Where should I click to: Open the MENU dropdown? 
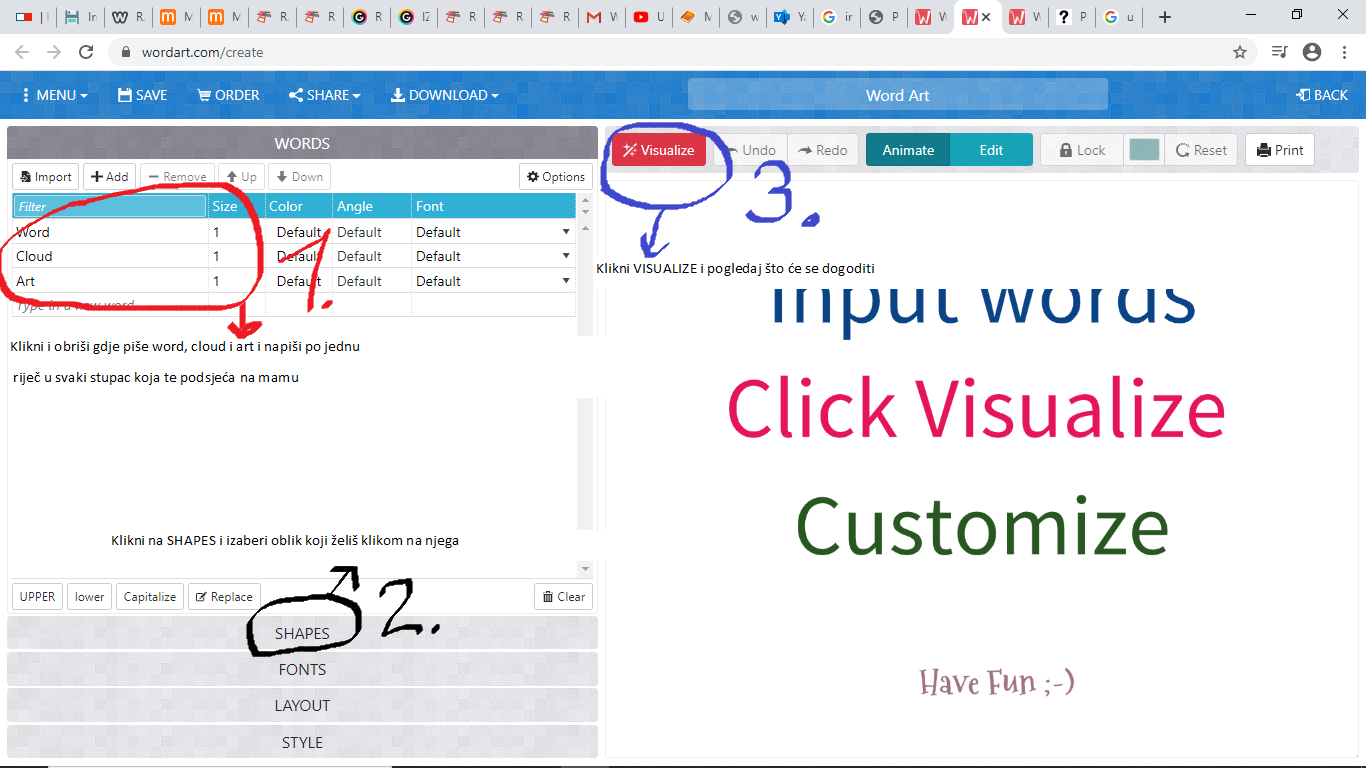coord(54,95)
